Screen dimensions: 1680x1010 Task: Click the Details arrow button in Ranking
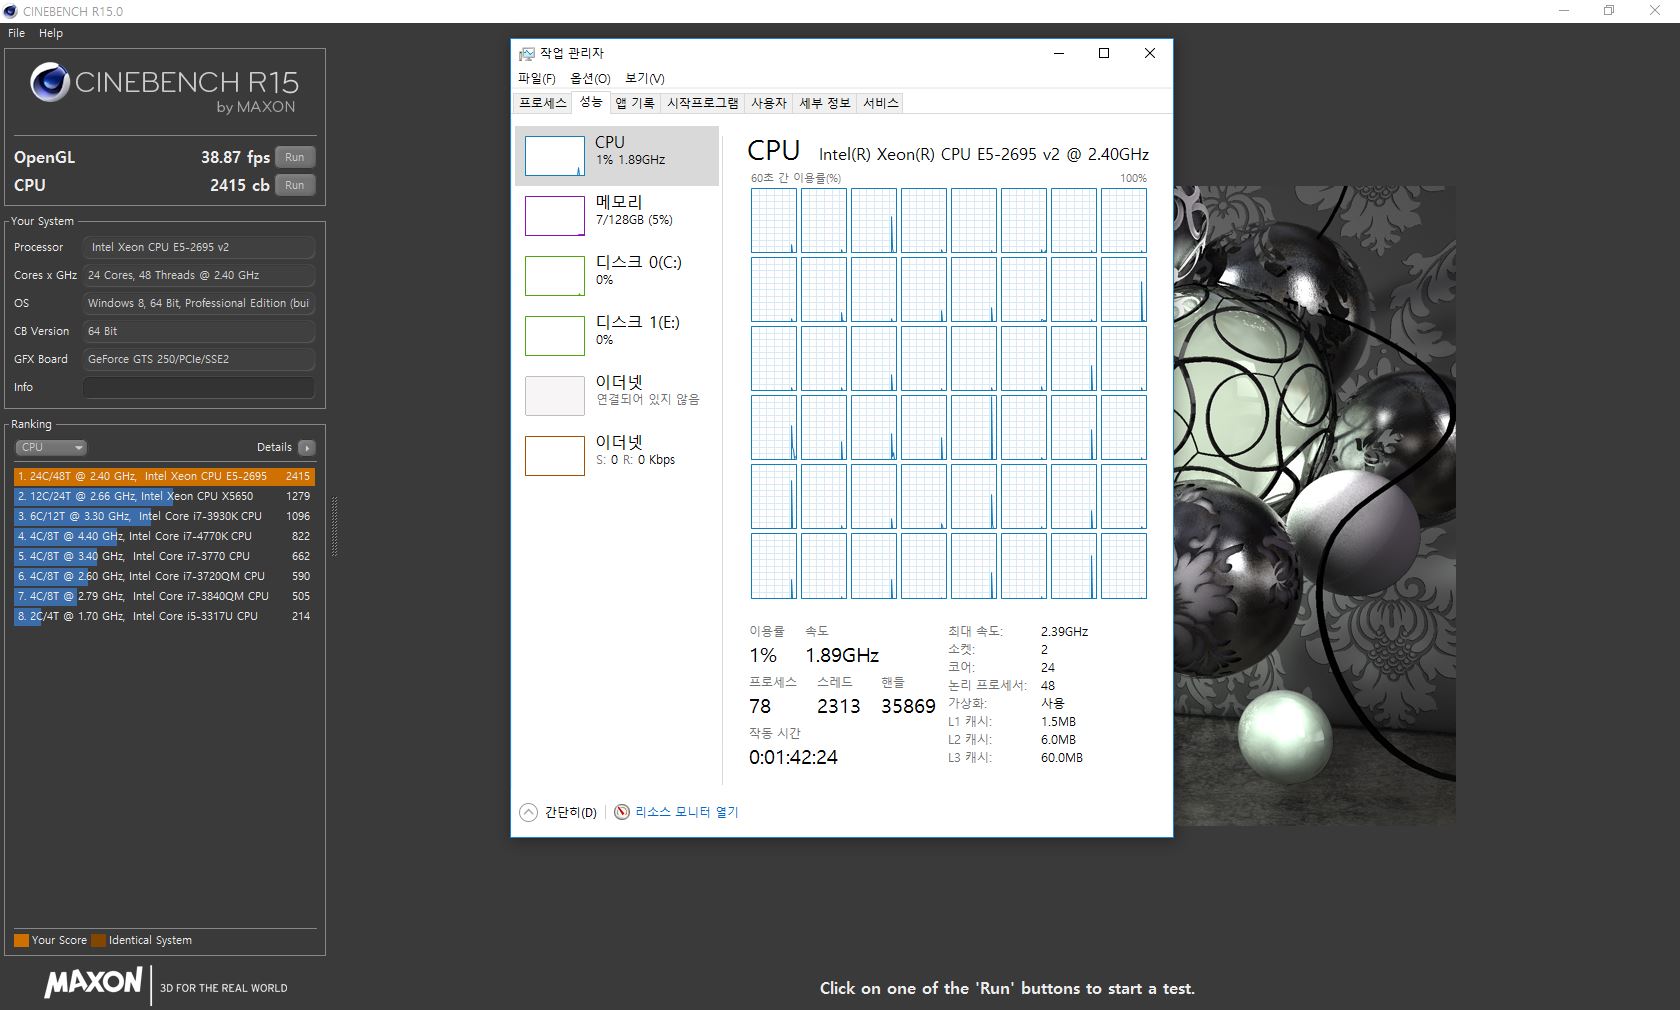click(307, 447)
